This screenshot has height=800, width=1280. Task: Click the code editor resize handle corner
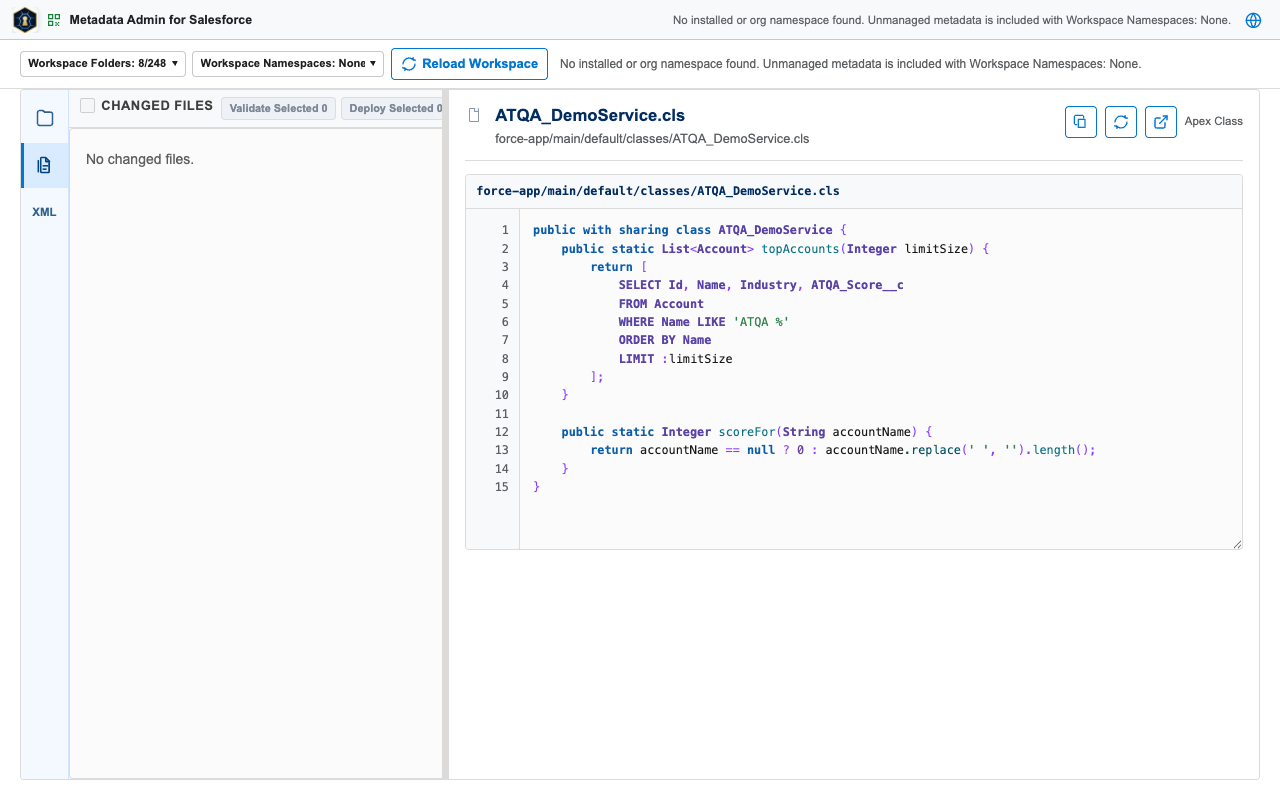[x=1237, y=544]
